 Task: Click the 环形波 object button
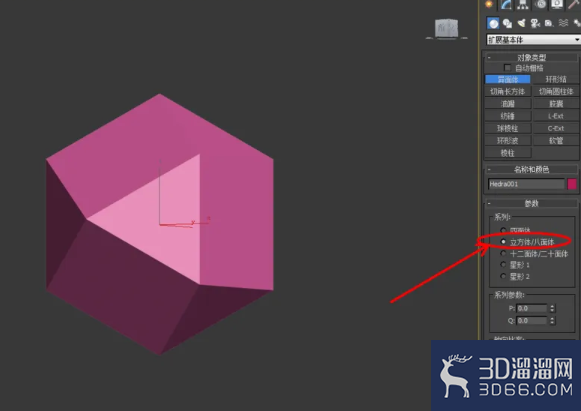(508, 140)
